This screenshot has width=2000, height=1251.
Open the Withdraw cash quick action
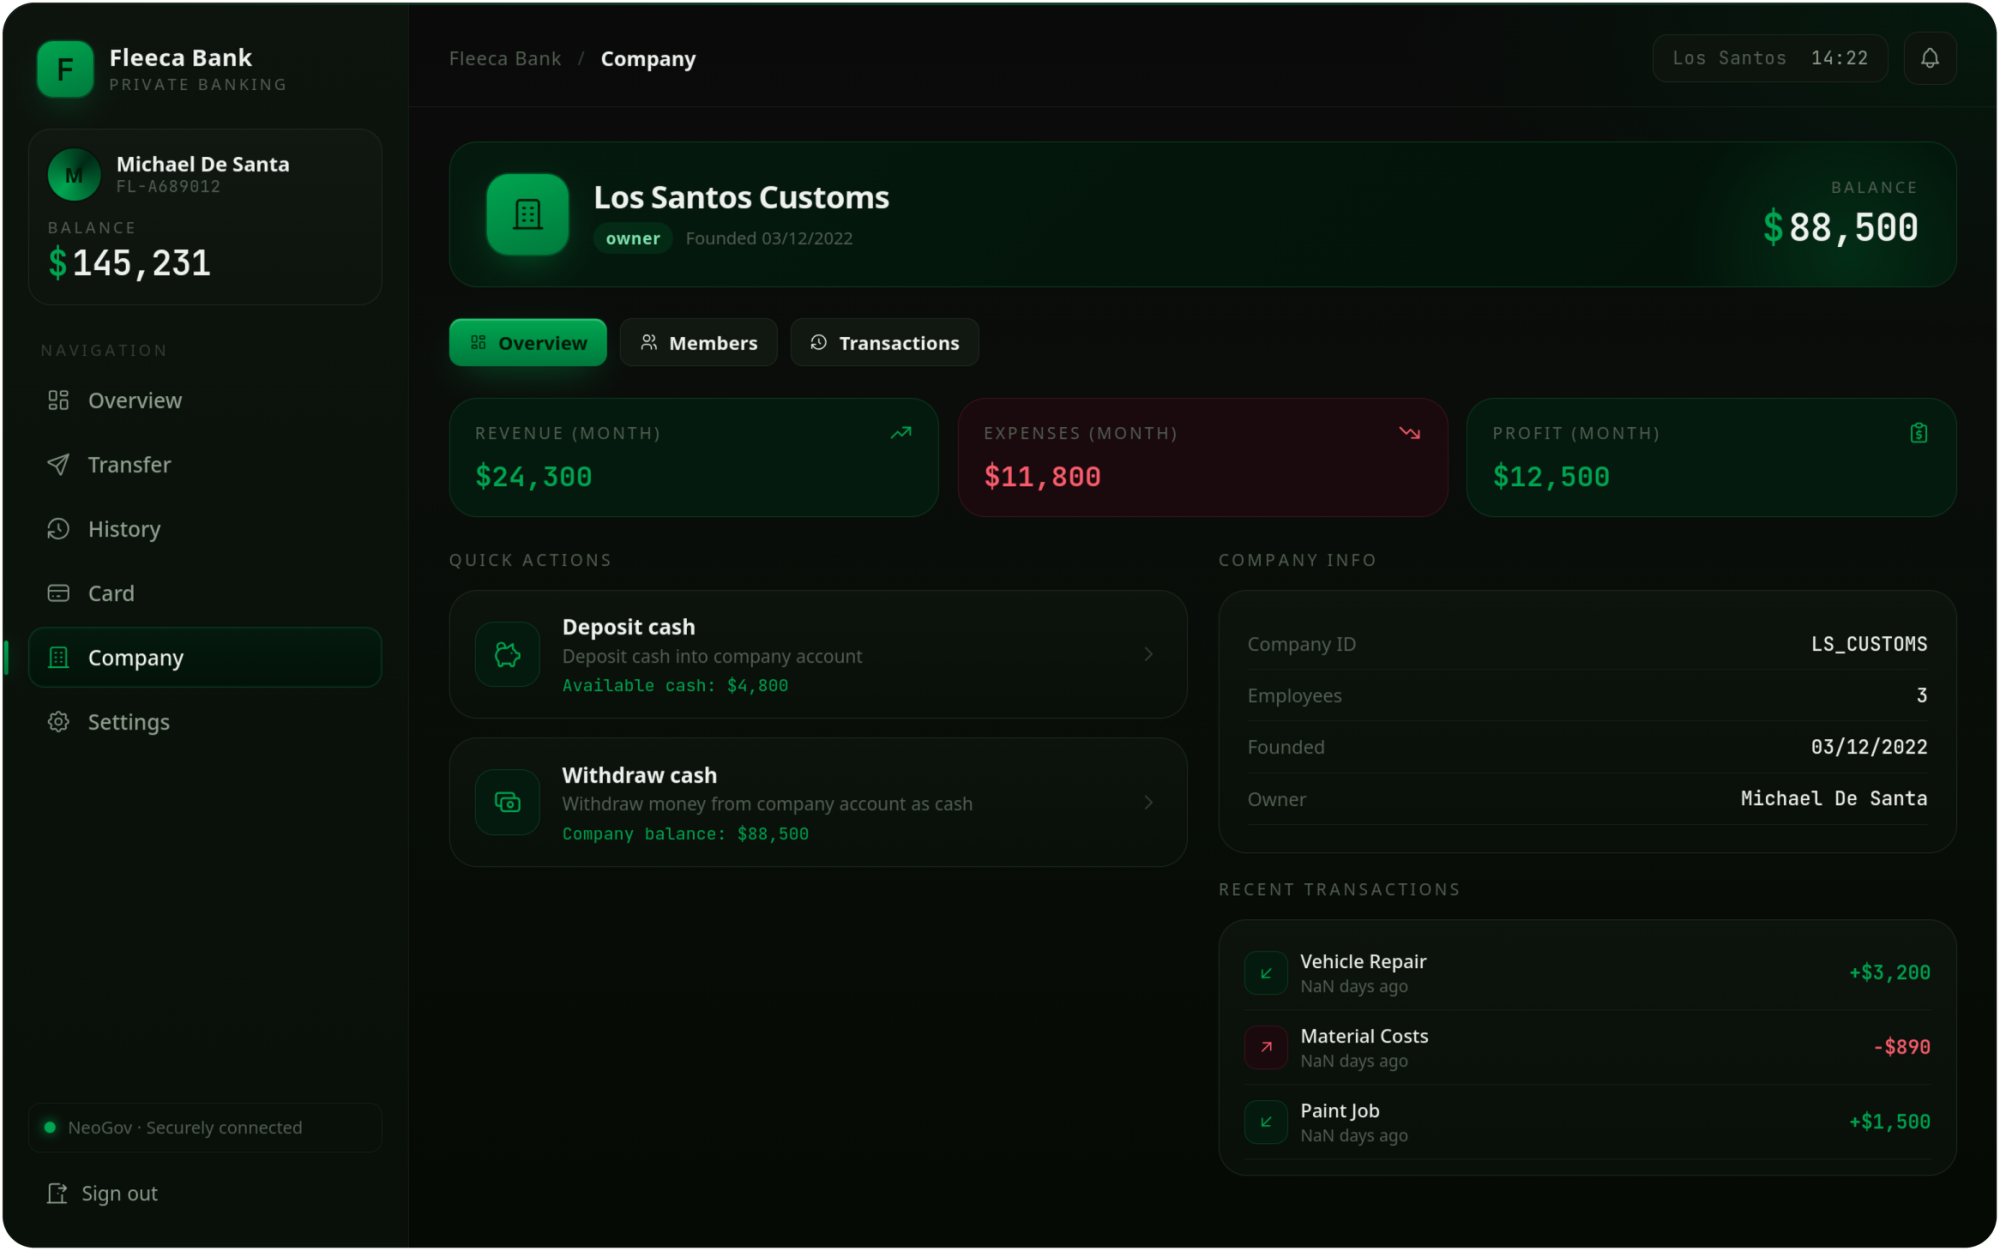[x=818, y=802]
